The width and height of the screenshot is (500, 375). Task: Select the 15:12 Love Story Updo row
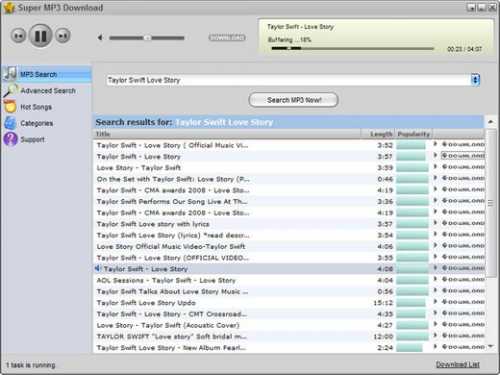(289, 303)
